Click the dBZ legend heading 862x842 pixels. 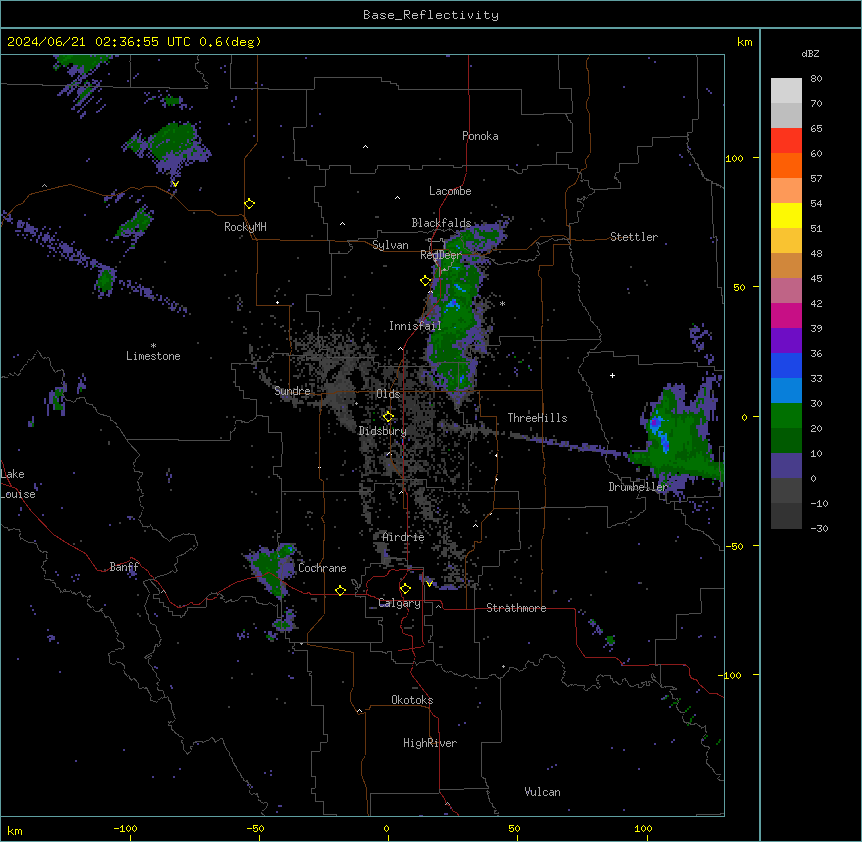tap(810, 53)
